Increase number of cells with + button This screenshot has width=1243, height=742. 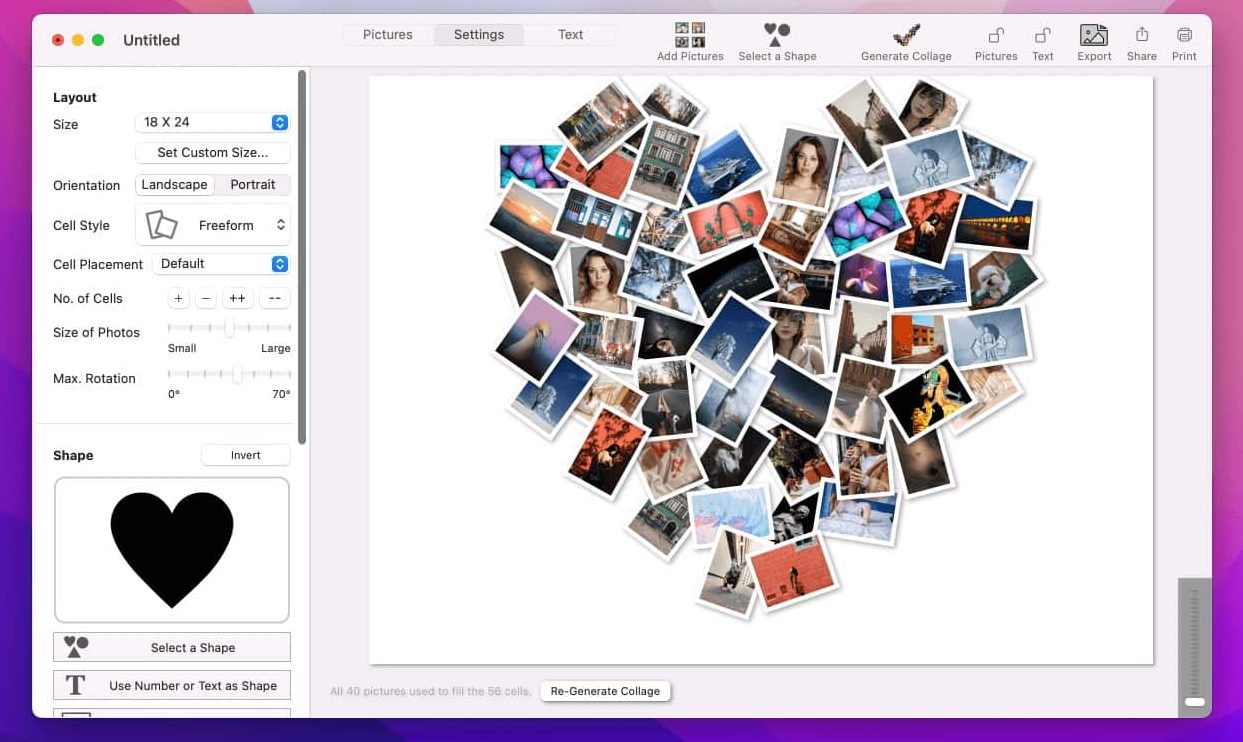pos(178,299)
